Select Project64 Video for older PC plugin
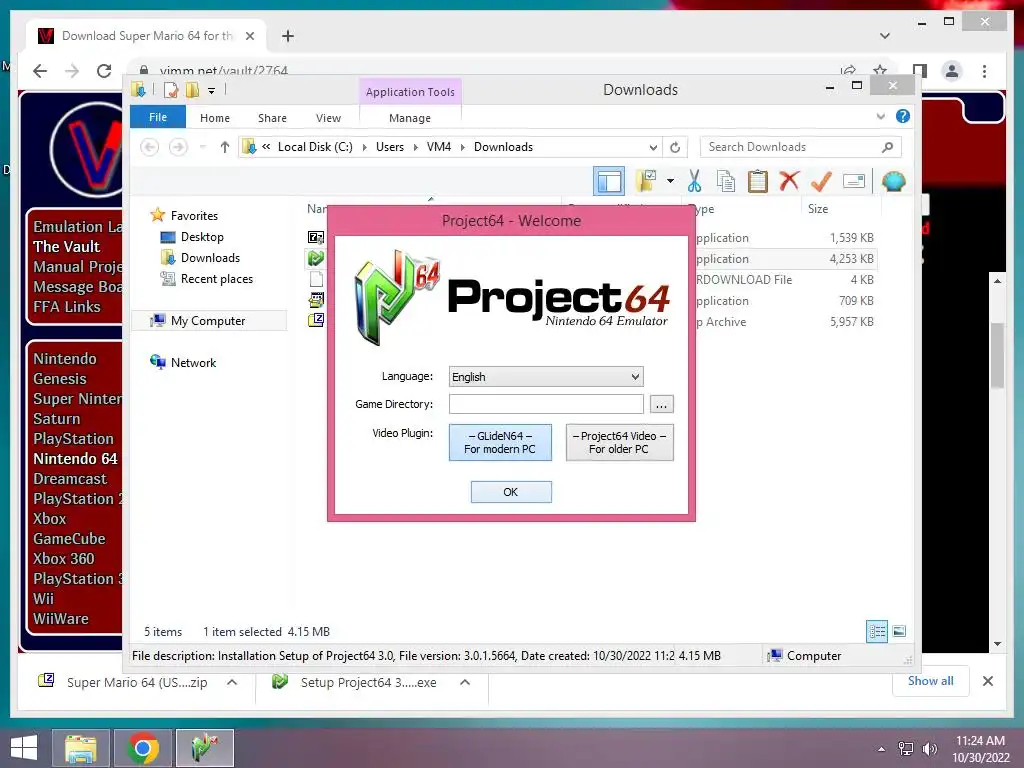Viewport: 1024px width, 768px height. tap(619, 442)
